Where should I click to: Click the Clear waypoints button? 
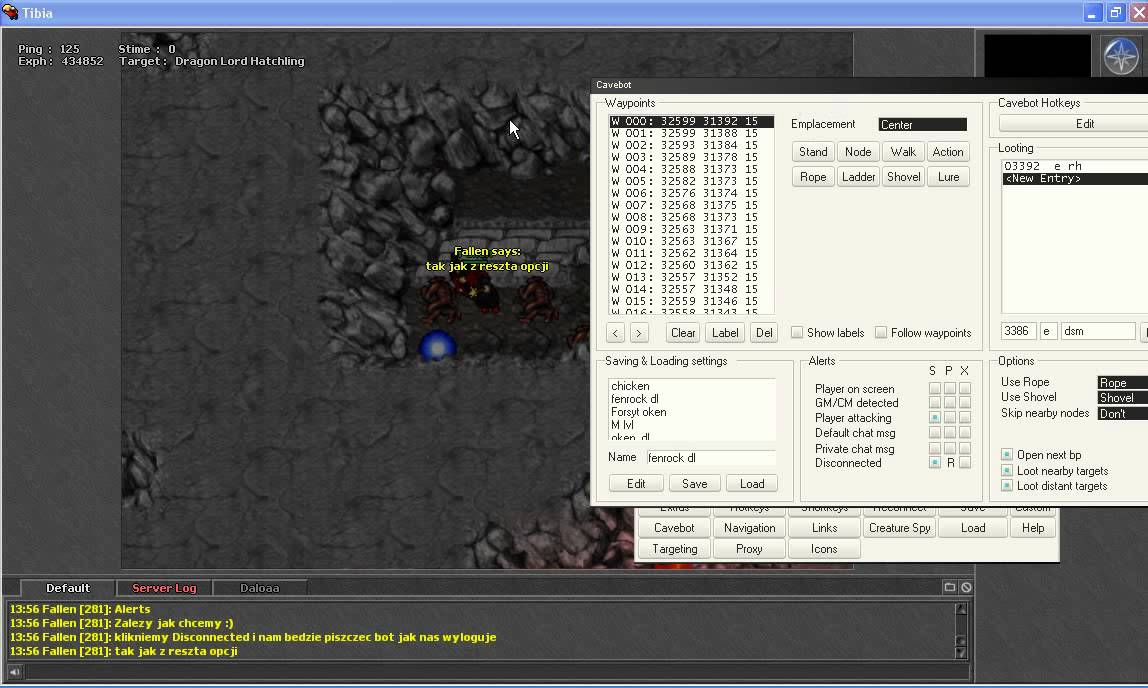(683, 333)
